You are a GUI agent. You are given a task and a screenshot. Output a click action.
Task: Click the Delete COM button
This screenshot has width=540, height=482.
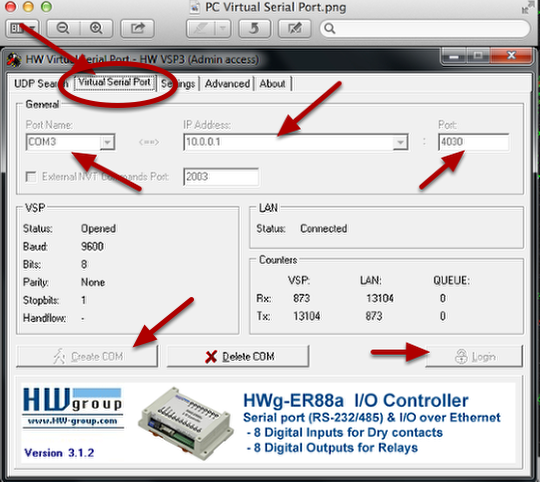[238, 356]
